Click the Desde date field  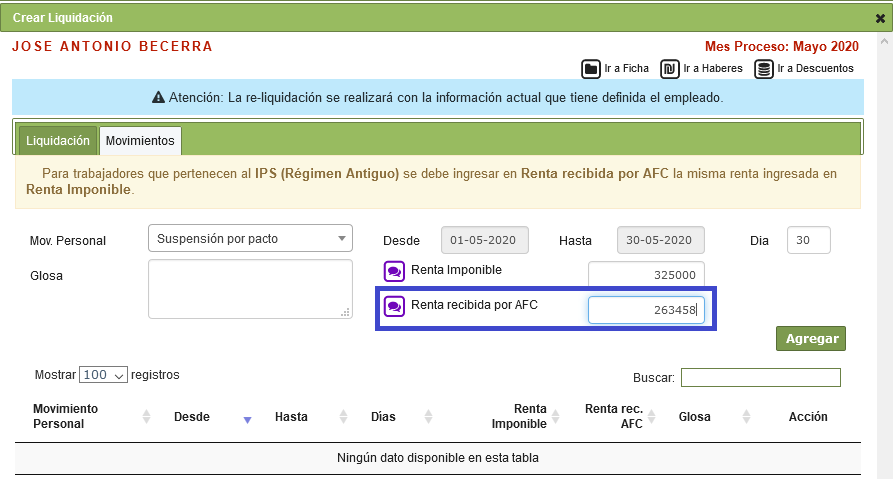(484, 240)
